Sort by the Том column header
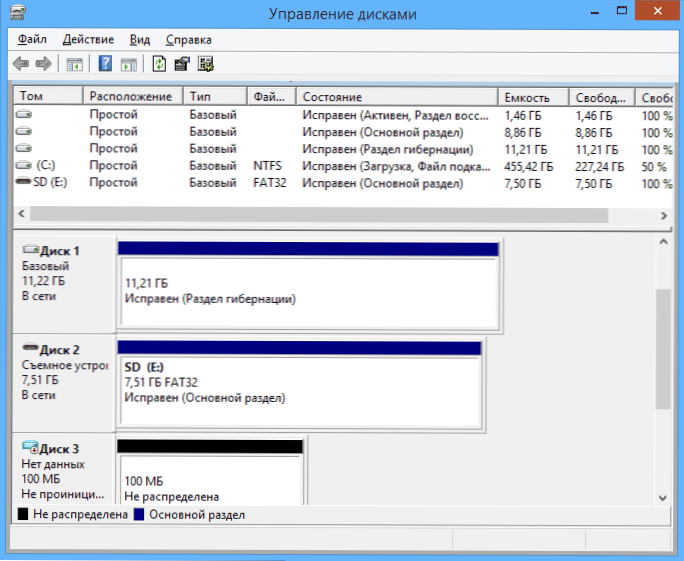The height and width of the screenshot is (561, 684). click(x=48, y=96)
